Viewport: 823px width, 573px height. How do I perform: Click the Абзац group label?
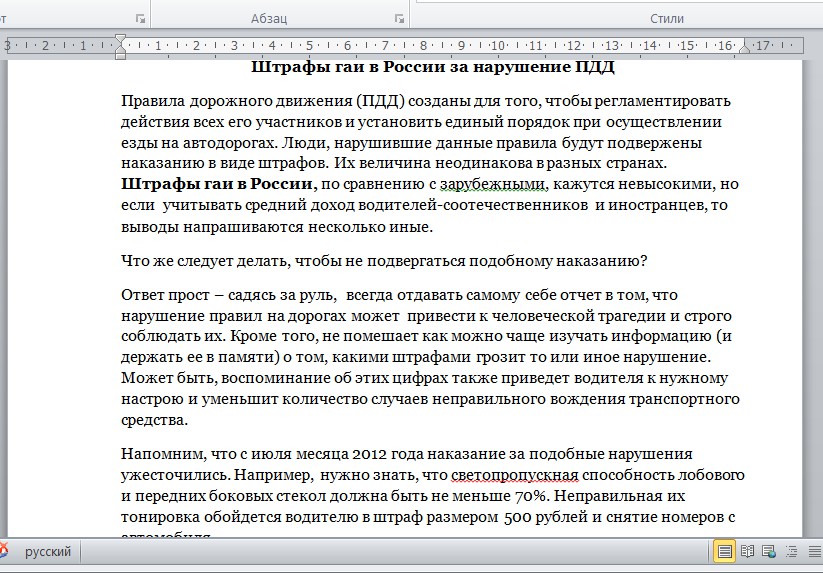[269, 19]
